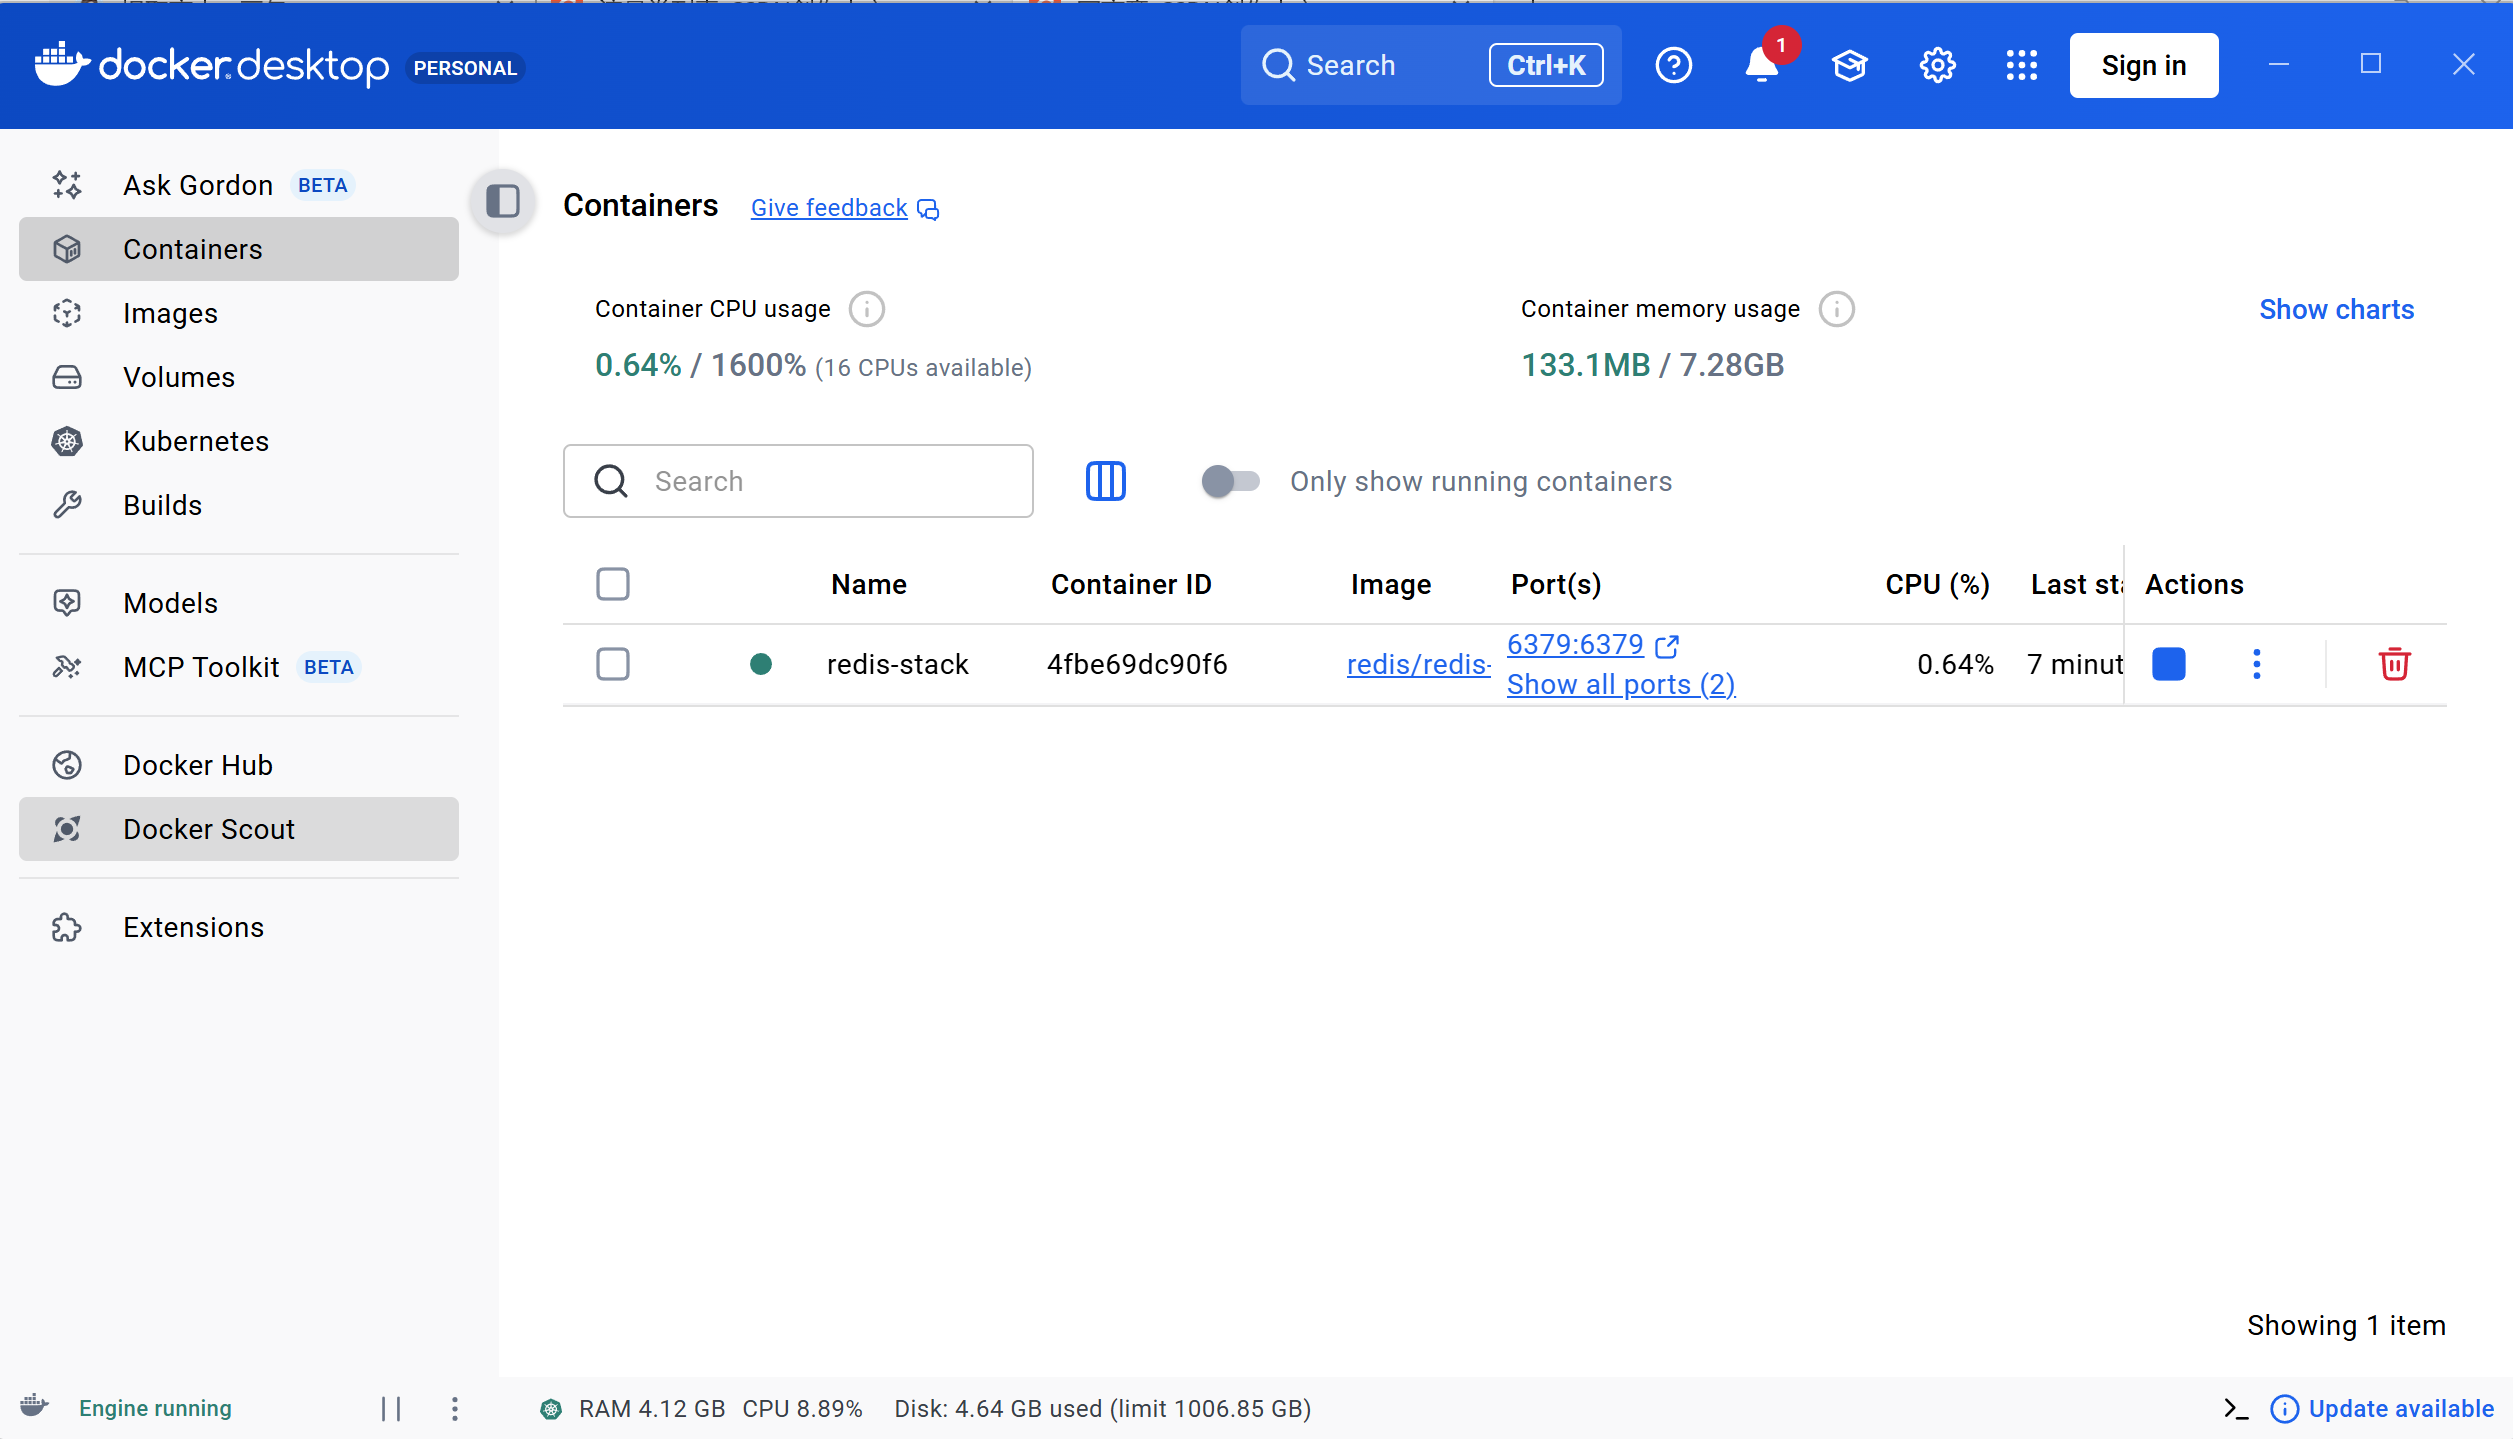The width and height of the screenshot is (2513, 1439).
Task: Open the terminal icon in status bar
Action: point(2237,1408)
